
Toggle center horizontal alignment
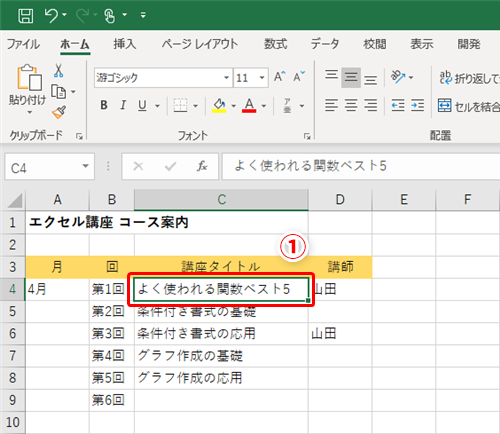pos(351,105)
